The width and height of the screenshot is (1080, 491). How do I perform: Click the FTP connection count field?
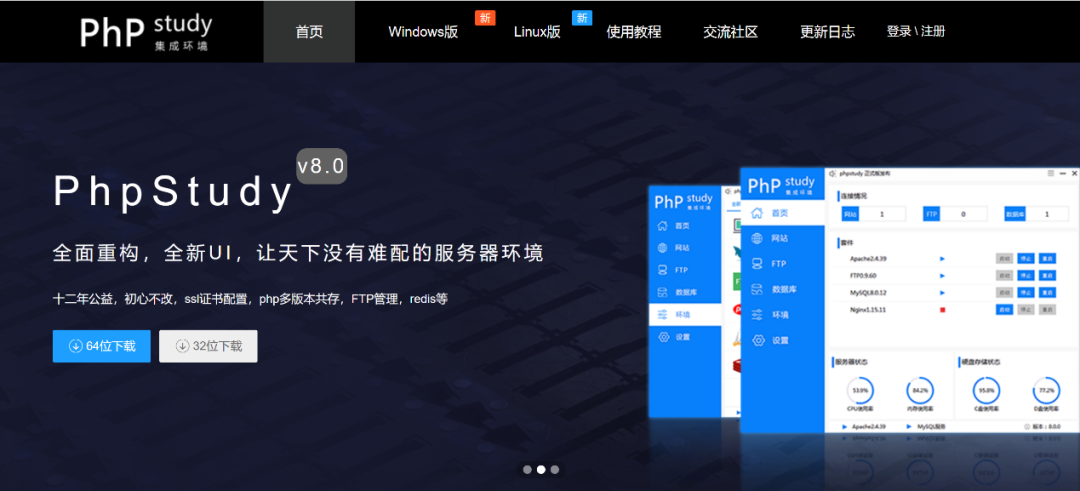[964, 214]
